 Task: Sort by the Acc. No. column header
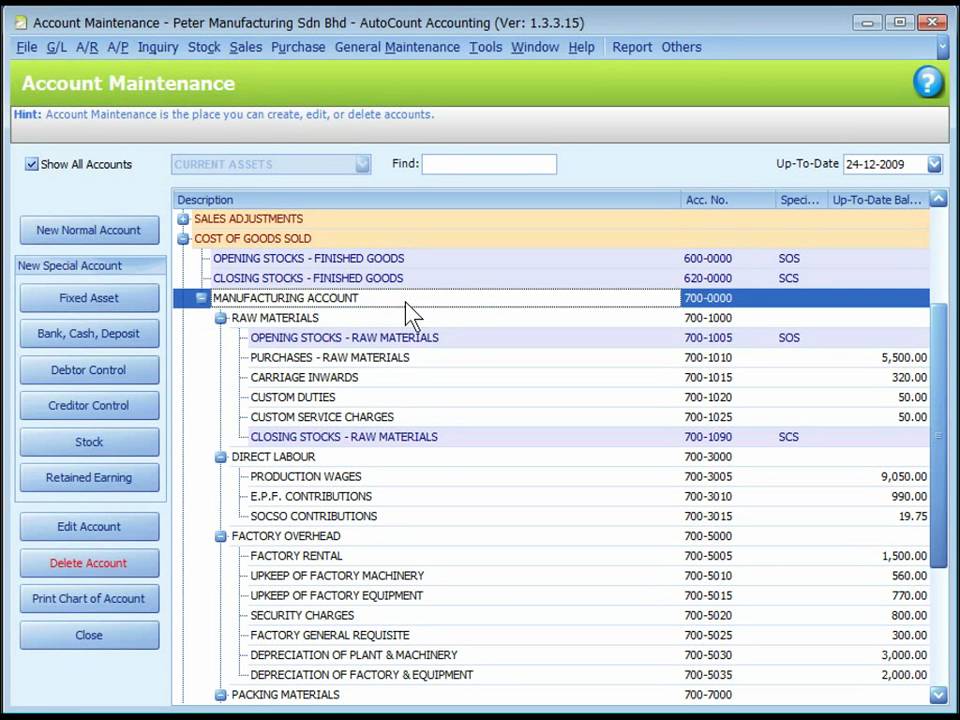(728, 200)
